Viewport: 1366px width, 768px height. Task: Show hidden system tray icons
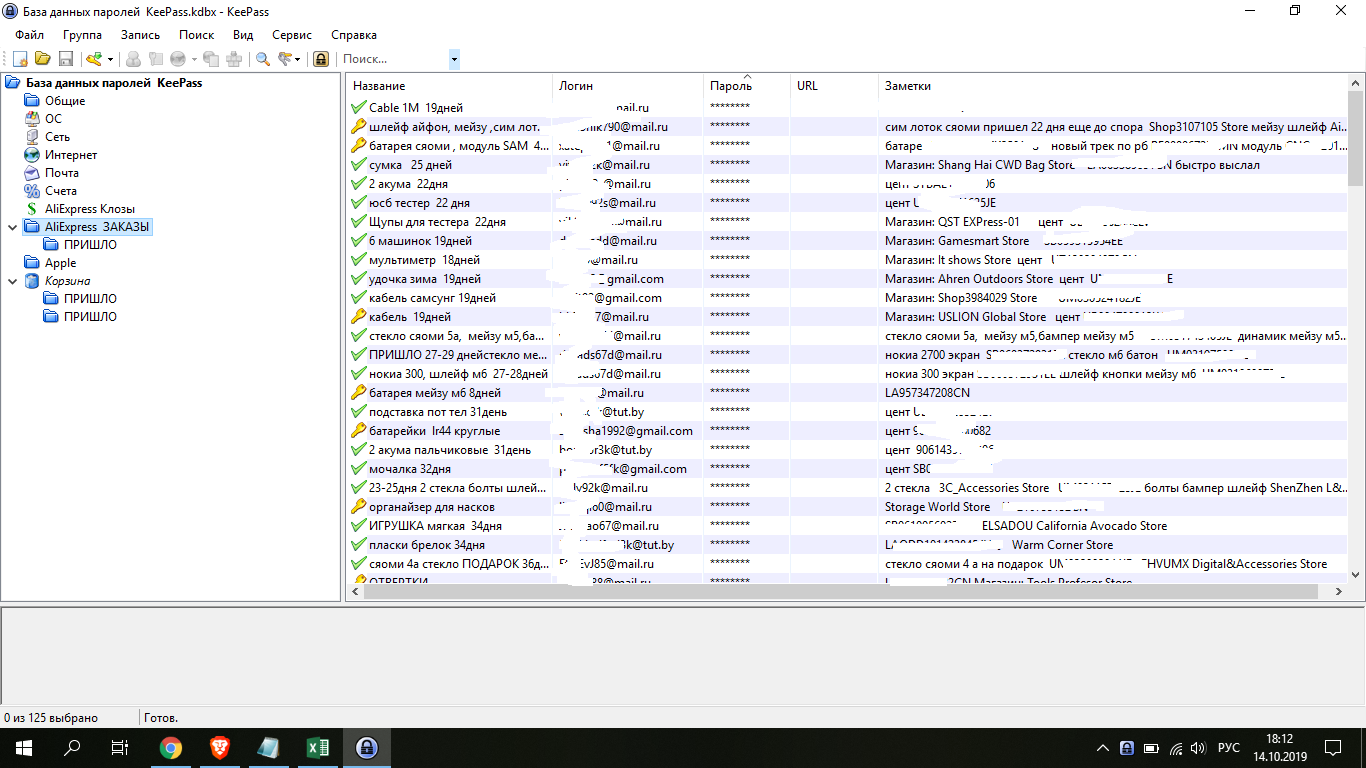tap(1103, 748)
